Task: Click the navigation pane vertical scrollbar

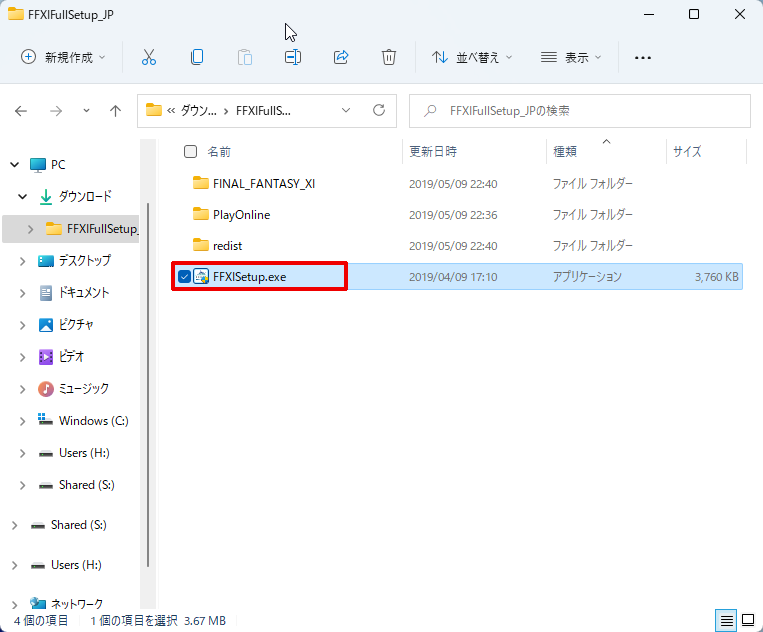Action: tap(148, 384)
